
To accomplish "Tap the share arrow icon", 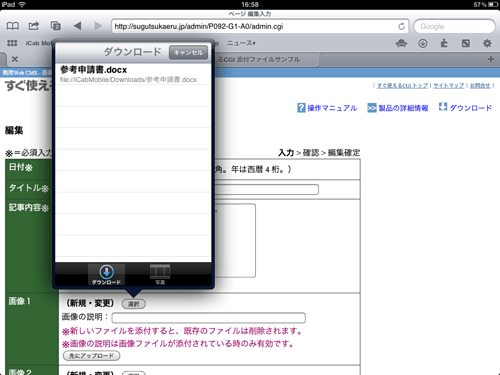I will pyautogui.click(x=34, y=26).
